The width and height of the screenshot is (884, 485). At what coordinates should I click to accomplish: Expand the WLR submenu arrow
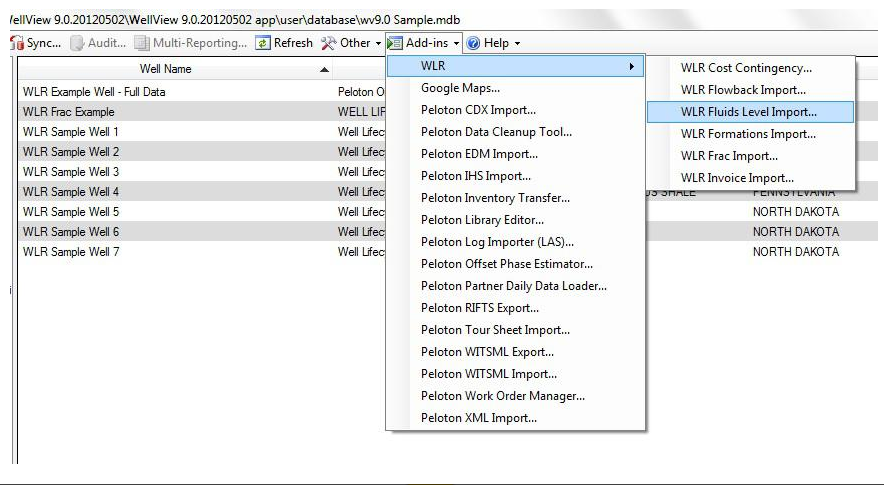pyautogui.click(x=632, y=67)
